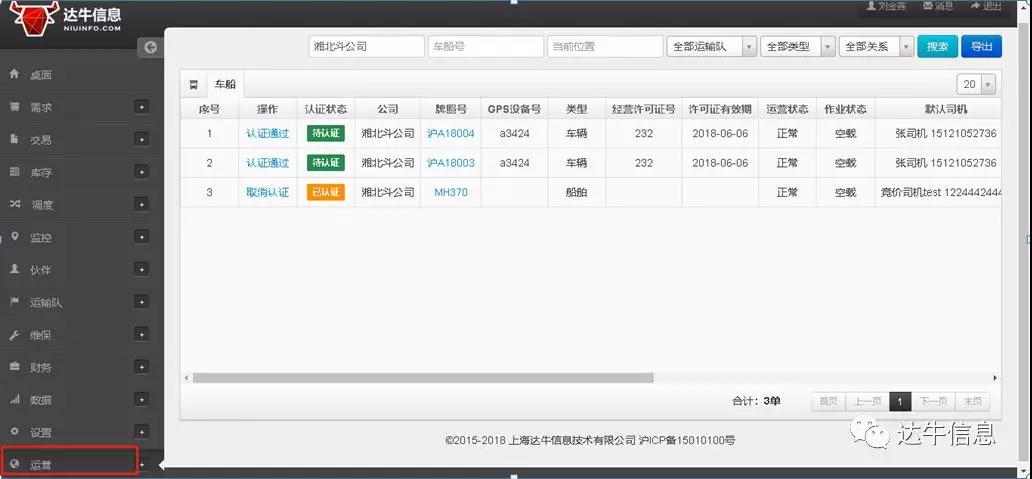Click the list icon beside 车船 tab
1032x479 pixels.
point(193,85)
